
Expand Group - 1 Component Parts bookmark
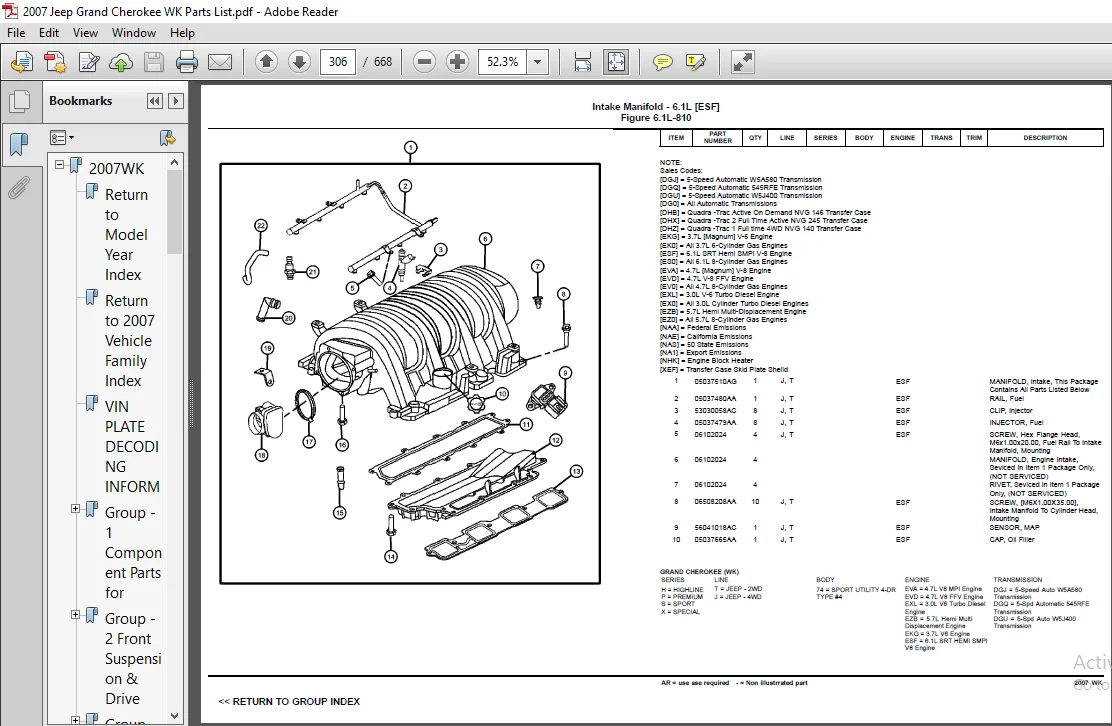pyautogui.click(x=75, y=508)
